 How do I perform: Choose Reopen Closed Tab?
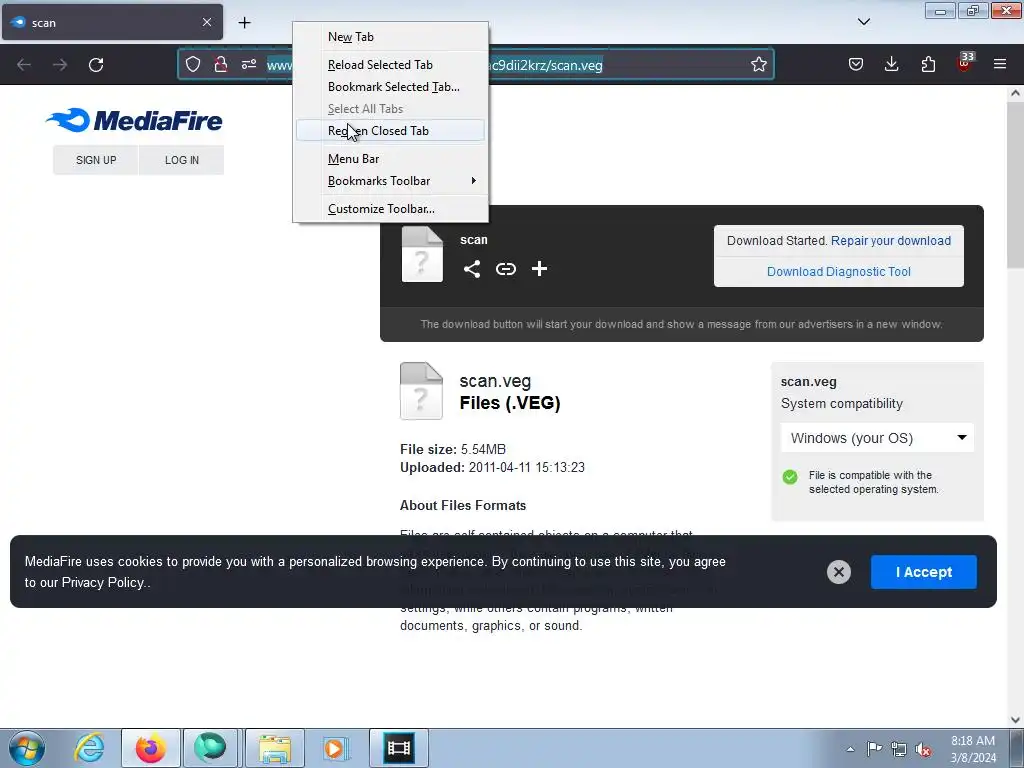391,131
